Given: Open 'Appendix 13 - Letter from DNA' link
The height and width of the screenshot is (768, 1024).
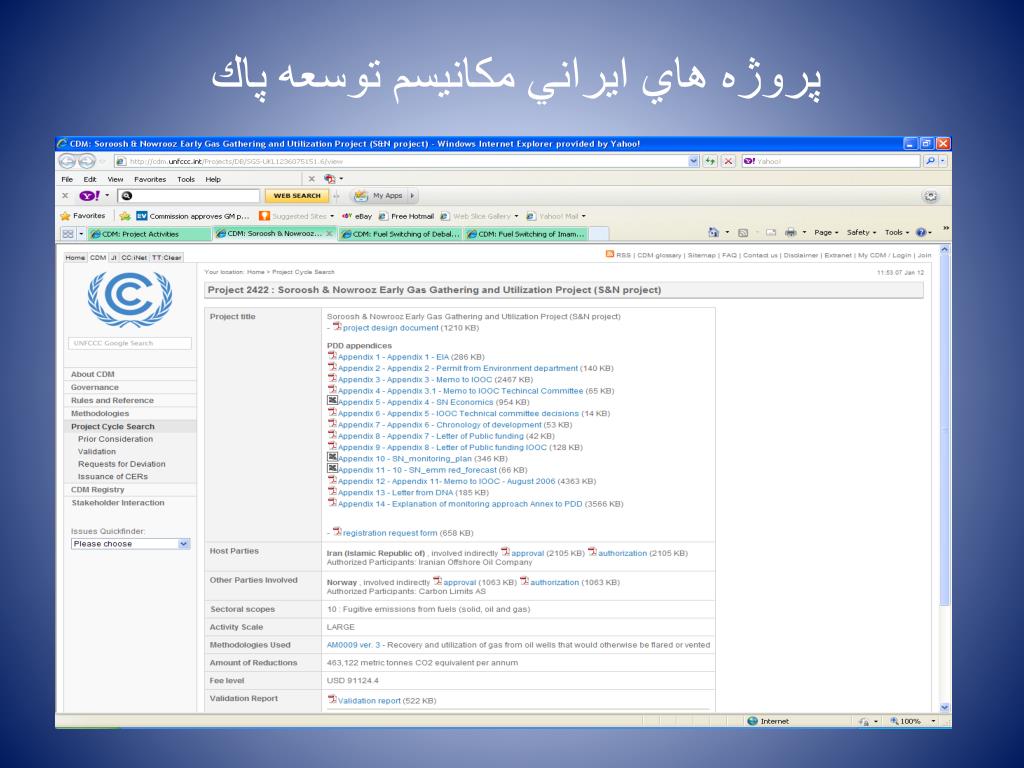Looking at the screenshot, I should [395, 492].
